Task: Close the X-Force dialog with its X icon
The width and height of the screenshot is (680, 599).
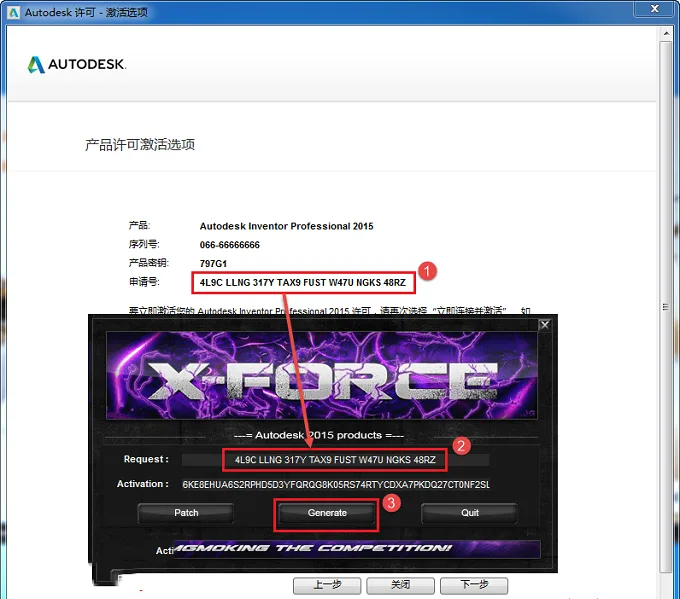Action: 545,325
